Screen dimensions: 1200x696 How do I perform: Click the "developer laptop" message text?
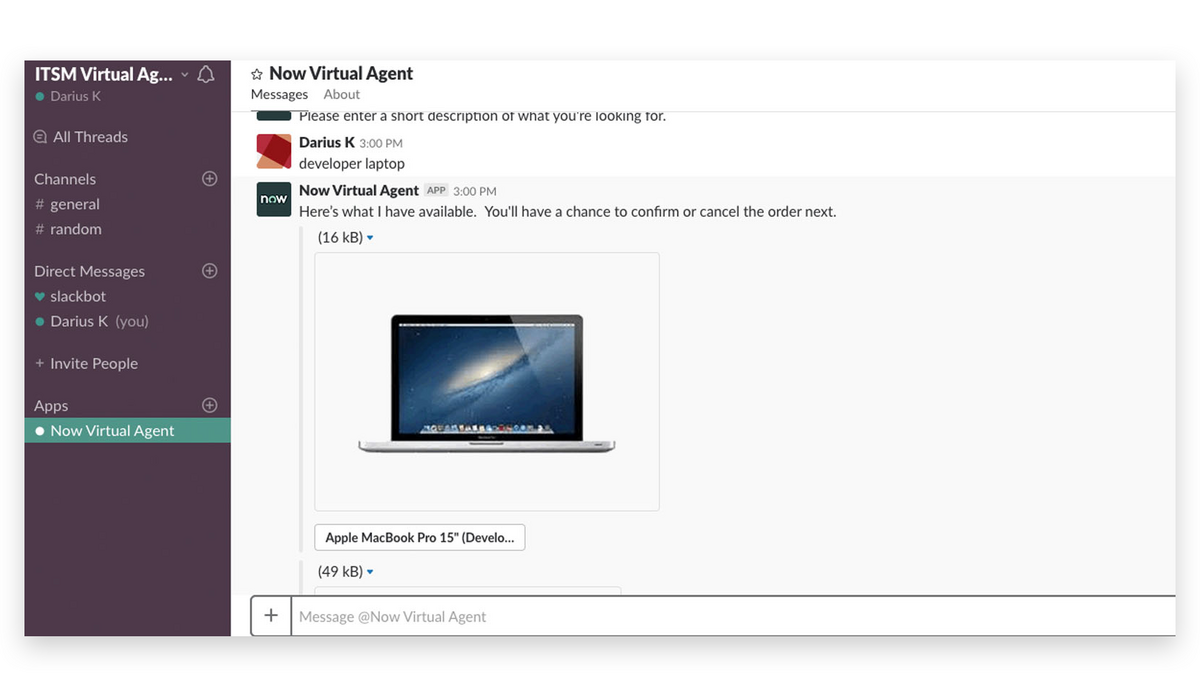(x=352, y=163)
